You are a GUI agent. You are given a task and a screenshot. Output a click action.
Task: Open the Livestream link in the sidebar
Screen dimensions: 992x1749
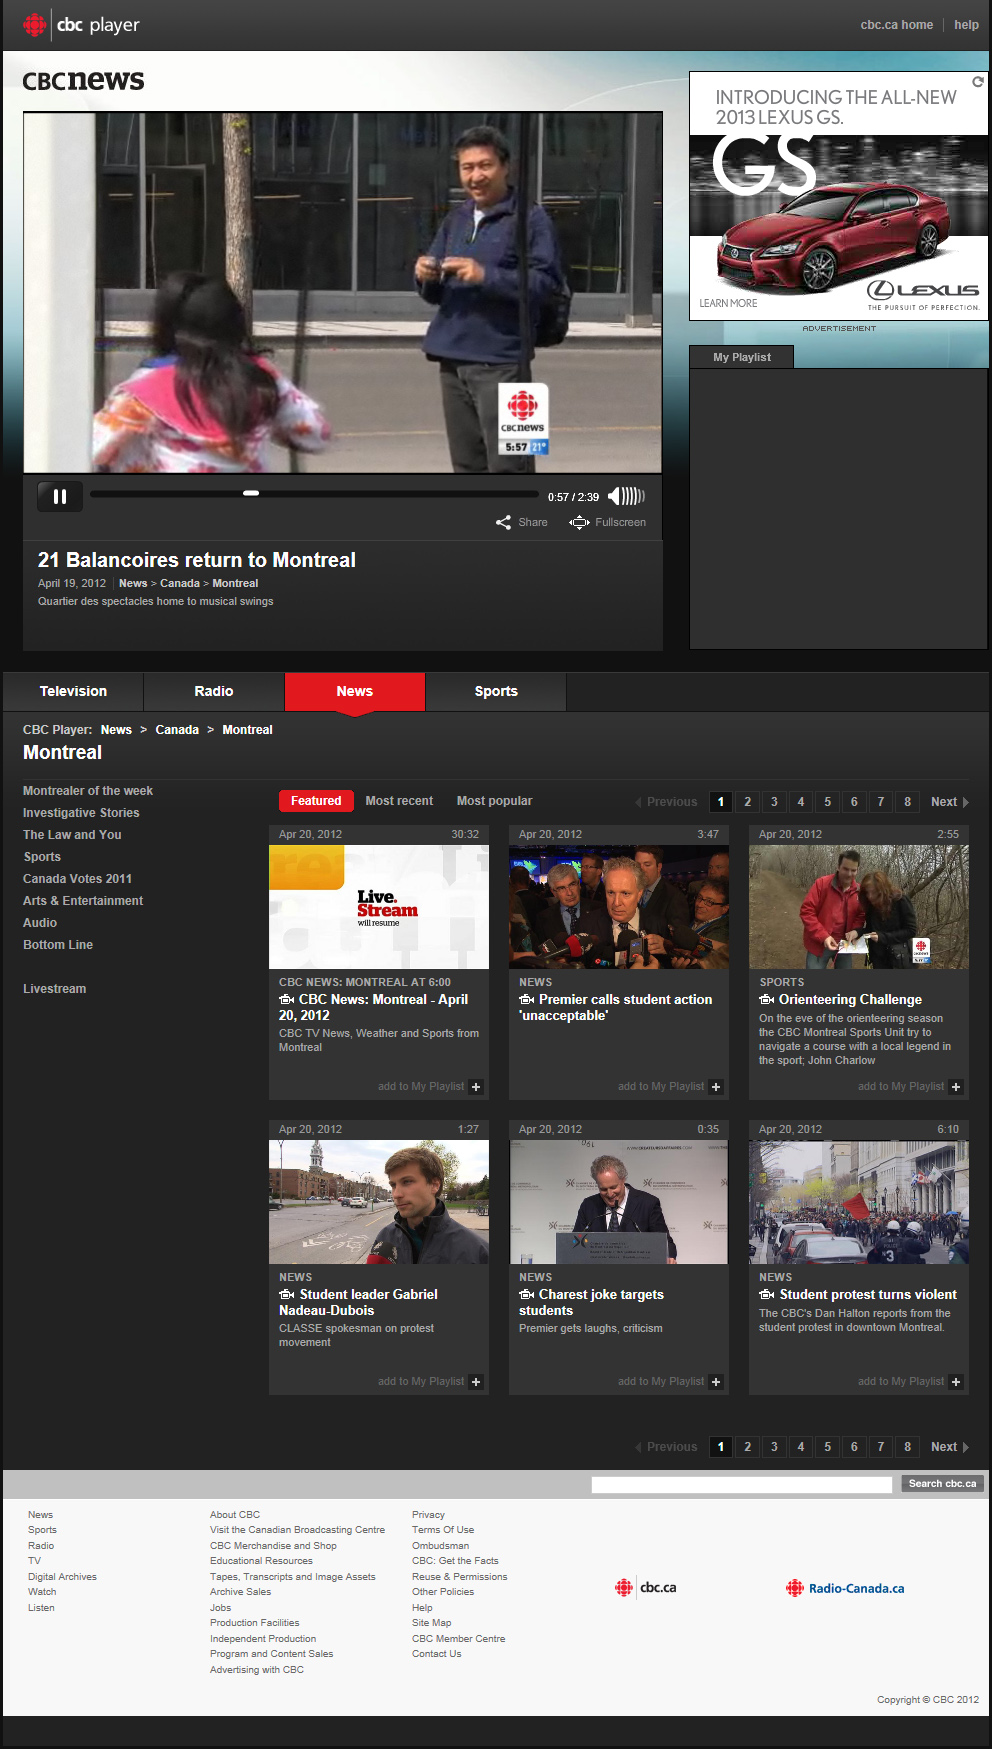point(55,989)
